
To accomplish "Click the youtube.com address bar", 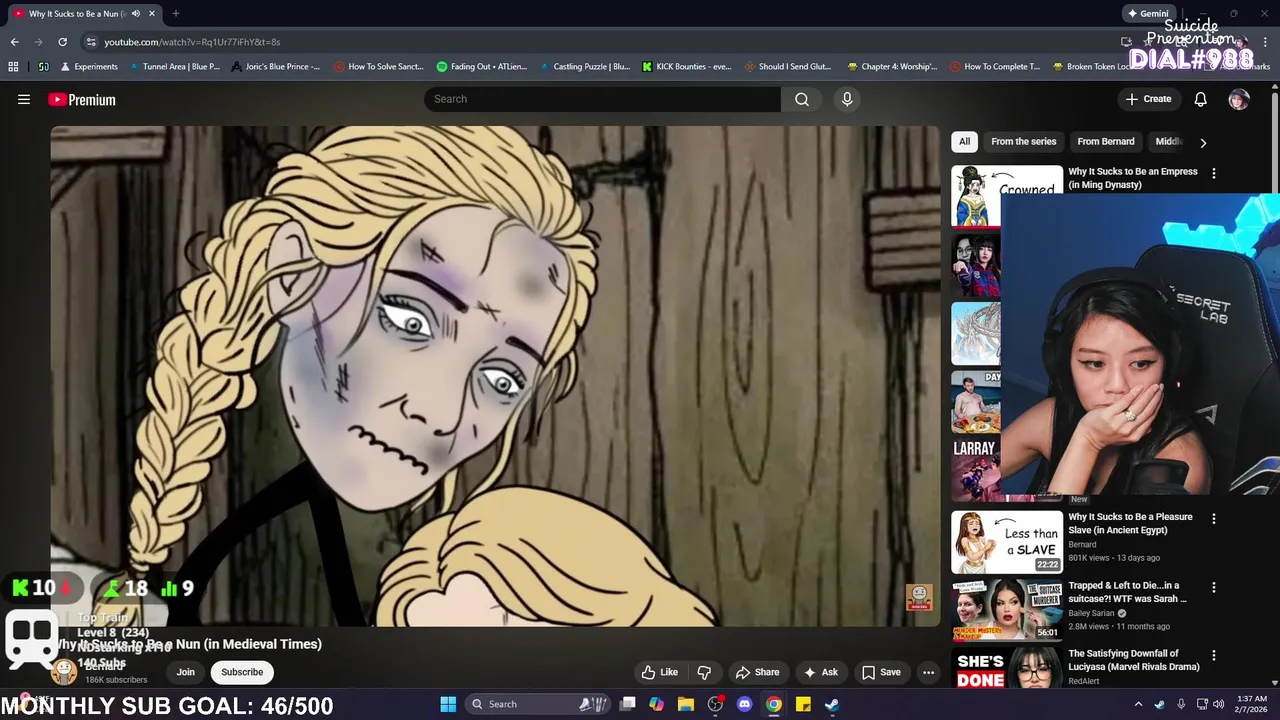I will point(600,42).
